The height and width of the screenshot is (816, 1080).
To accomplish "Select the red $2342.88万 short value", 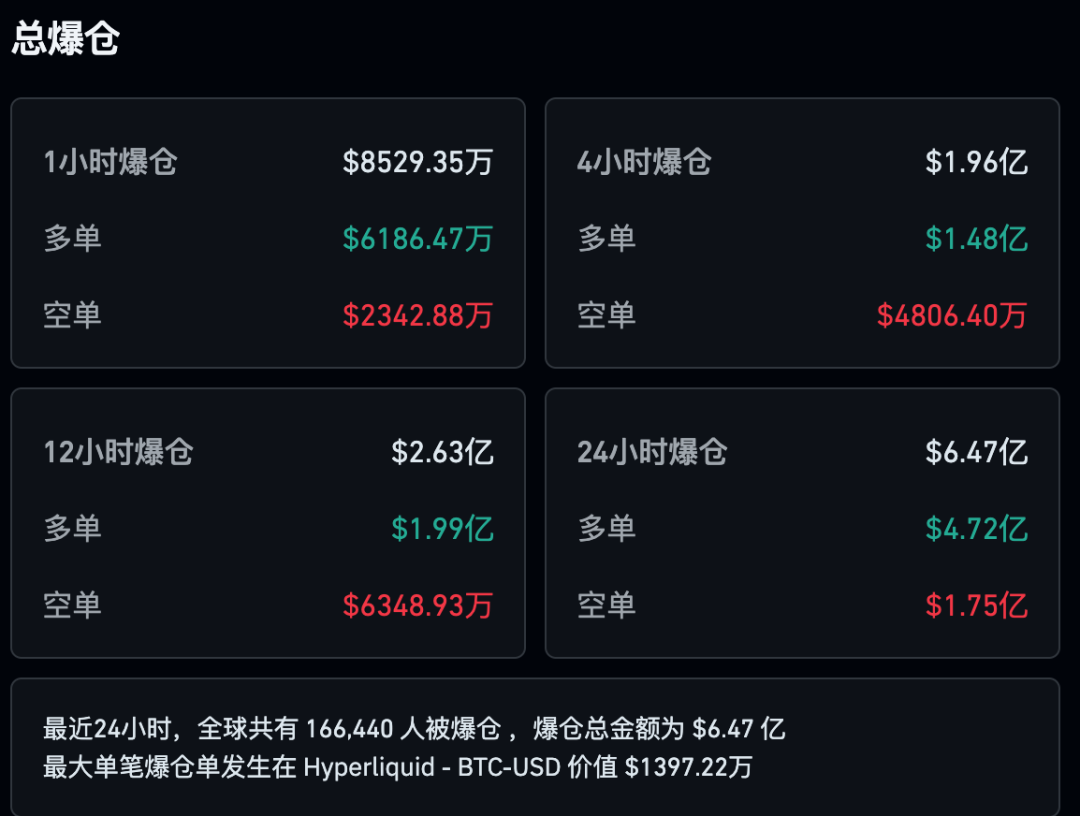I will coord(418,316).
